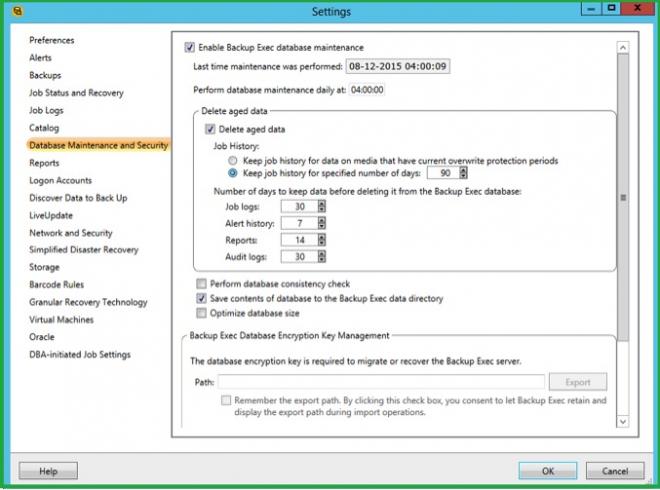This screenshot has height=490, width=660.
Task: Click the Export button
Action: [578, 382]
